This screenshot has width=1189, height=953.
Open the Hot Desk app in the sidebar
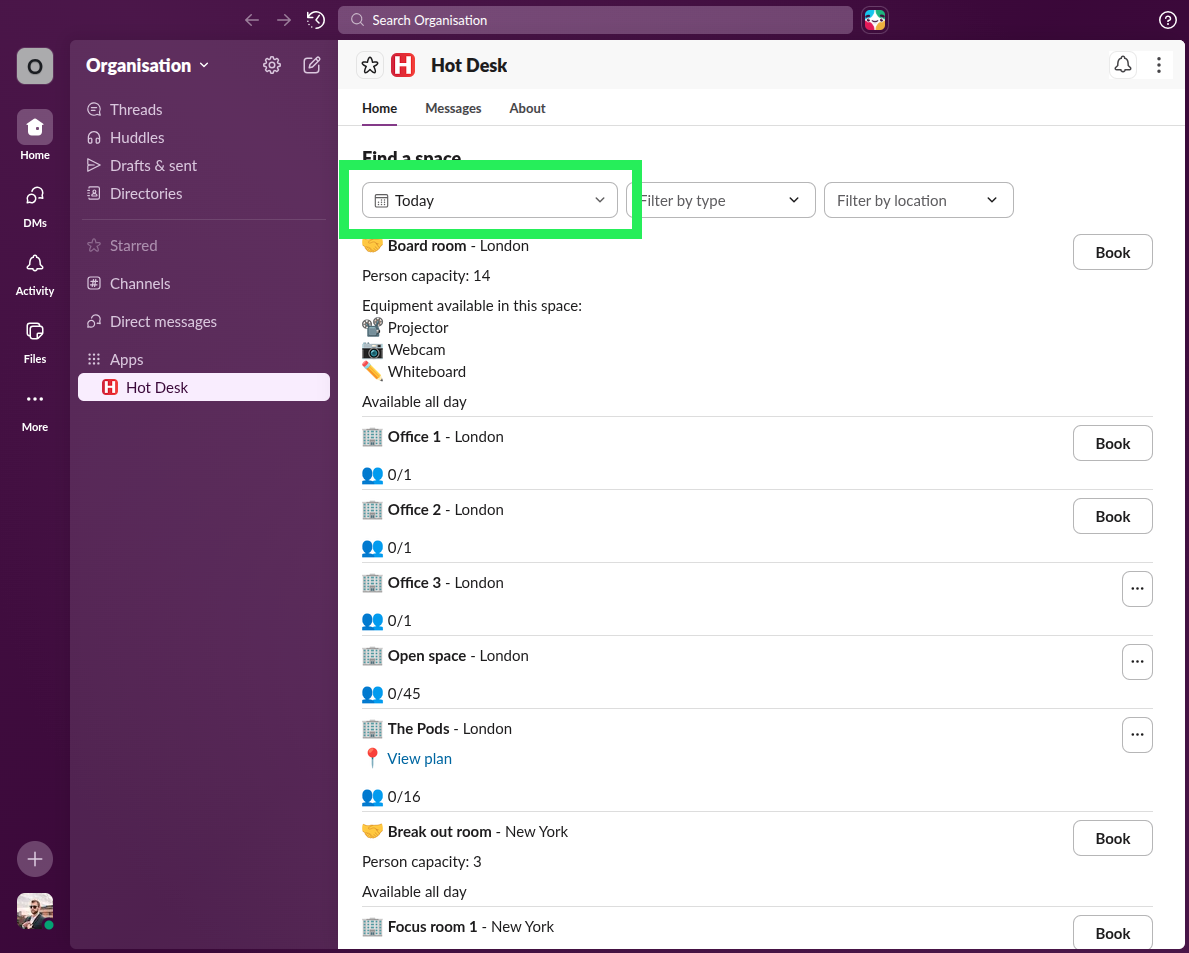[156, 386]
